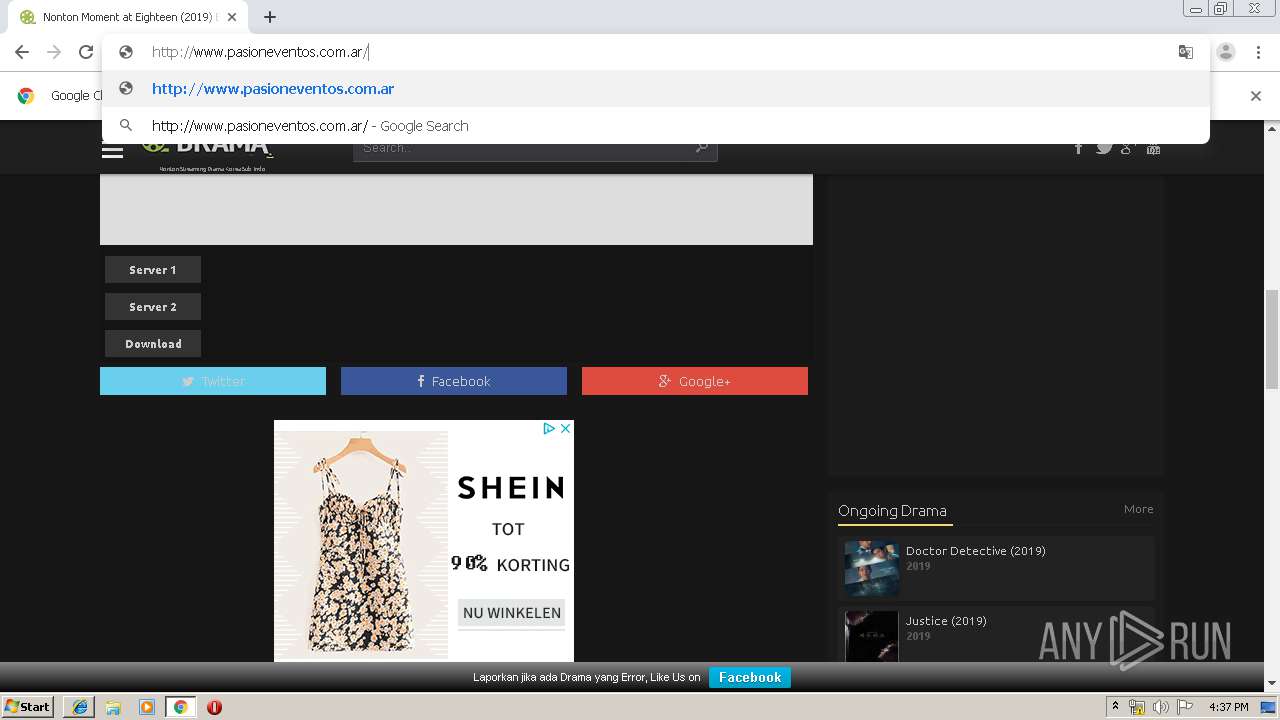Go back to the previous page
Viewport: 1280px width, 720px height.
coord(22,52)
